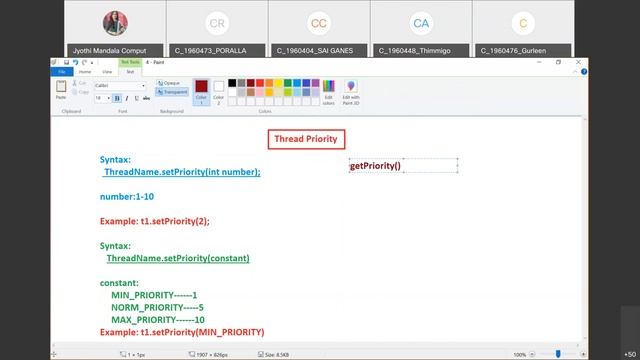Toggle Italic formatting button
The image size is (640, 360).
(x=127, y=98)
